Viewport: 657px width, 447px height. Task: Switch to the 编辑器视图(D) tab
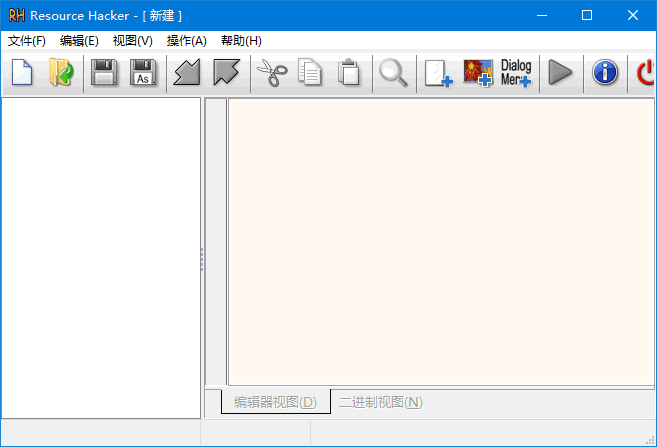point(275,402)
